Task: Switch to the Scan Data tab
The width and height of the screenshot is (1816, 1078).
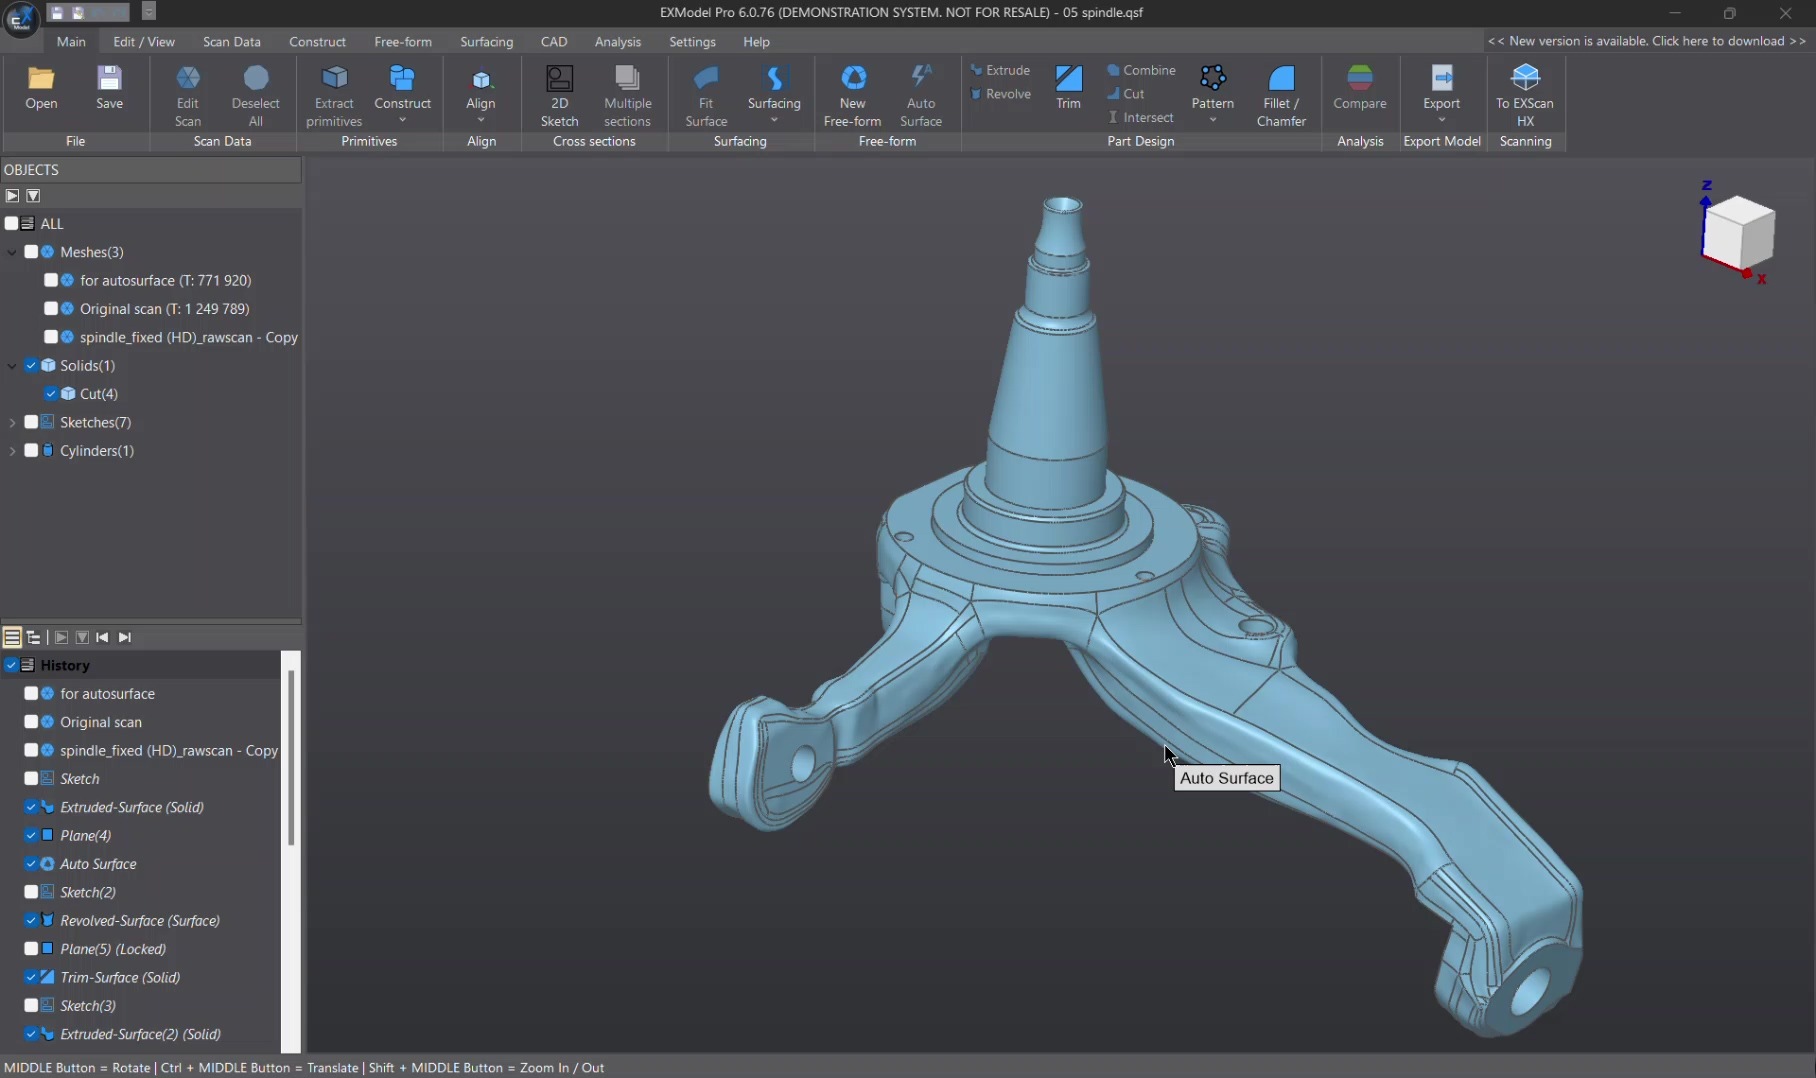Action: coord(231,42)
